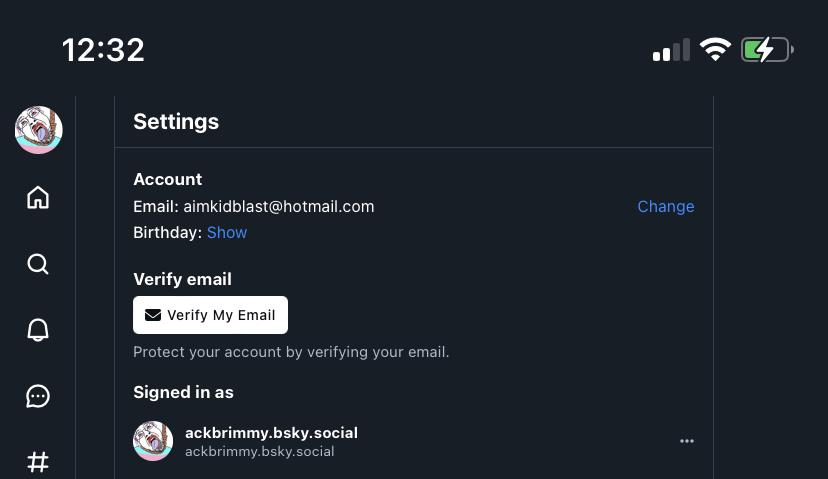Open Notifications with the bell icon

pyautogui.click(x=38, y=330)
